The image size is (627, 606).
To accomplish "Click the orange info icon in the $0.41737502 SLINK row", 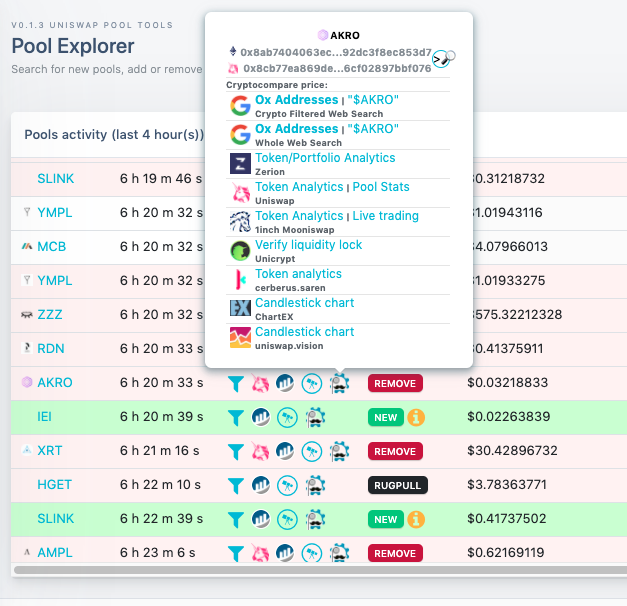I will pyautogui.click(x=416, y=519).
